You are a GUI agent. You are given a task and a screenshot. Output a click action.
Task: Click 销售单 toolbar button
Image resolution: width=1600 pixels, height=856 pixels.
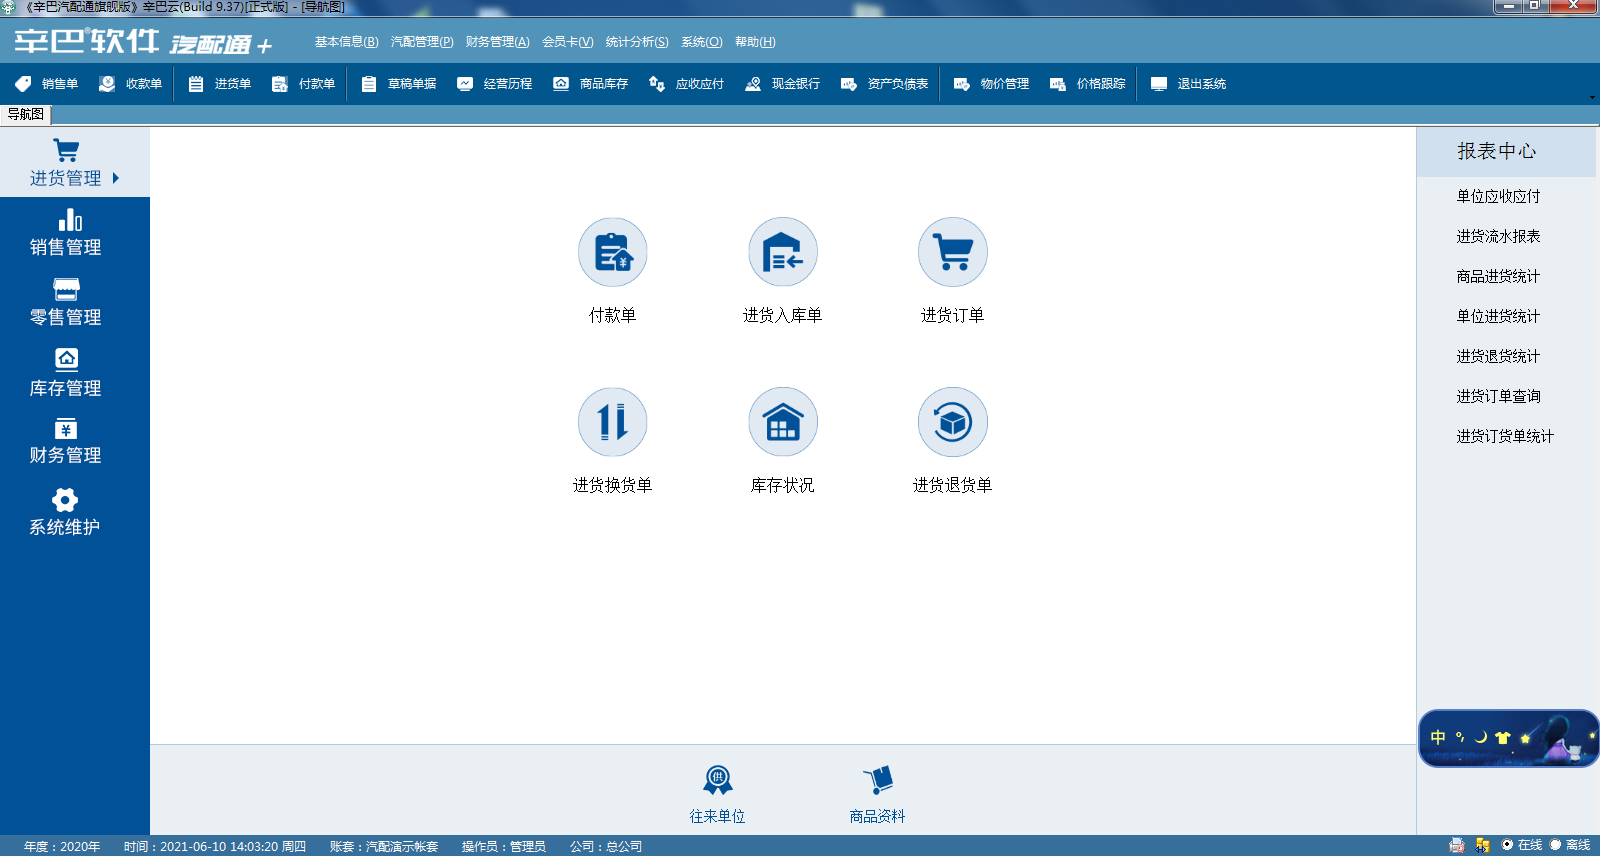47,84
